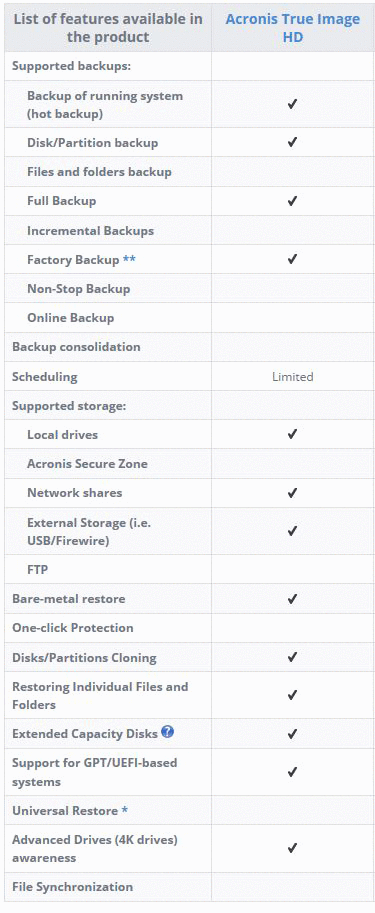
Task: Open the Acronis True Image HD link
Action: pos(293,27)
